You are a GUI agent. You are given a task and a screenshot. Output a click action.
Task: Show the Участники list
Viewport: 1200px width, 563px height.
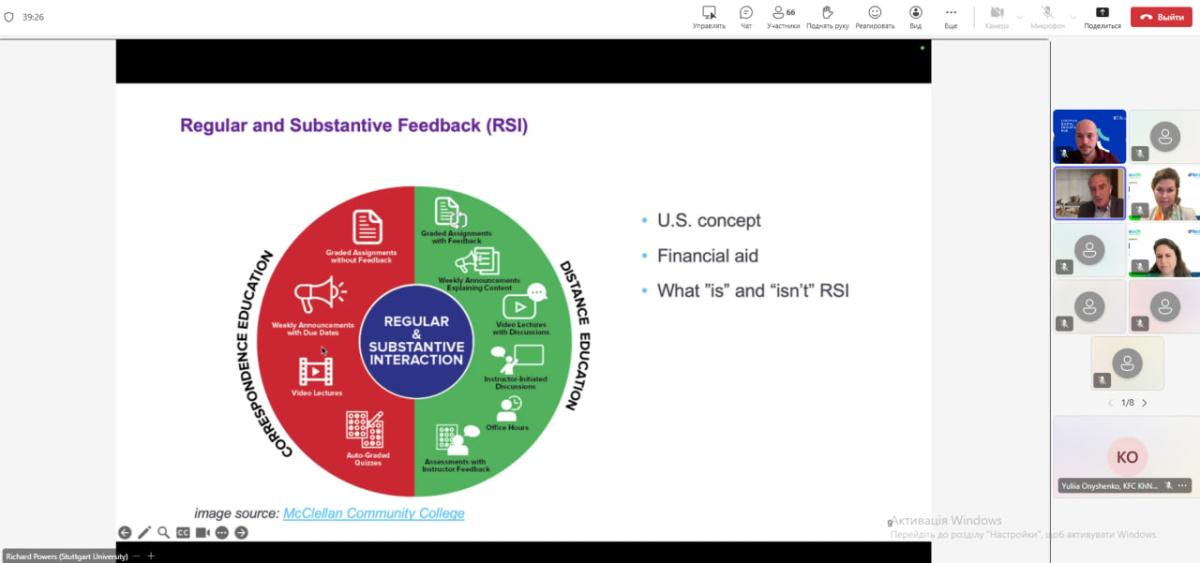783,16
